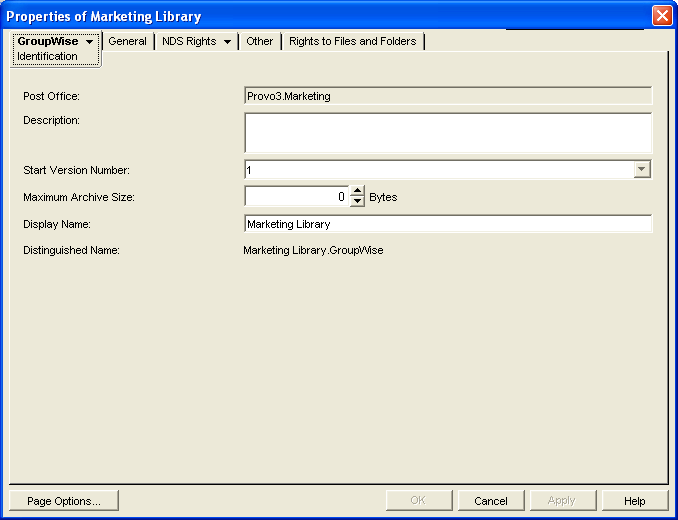Select the GroupWise tab label
This screenshot has height=520, width=678.
coord(48,42)
